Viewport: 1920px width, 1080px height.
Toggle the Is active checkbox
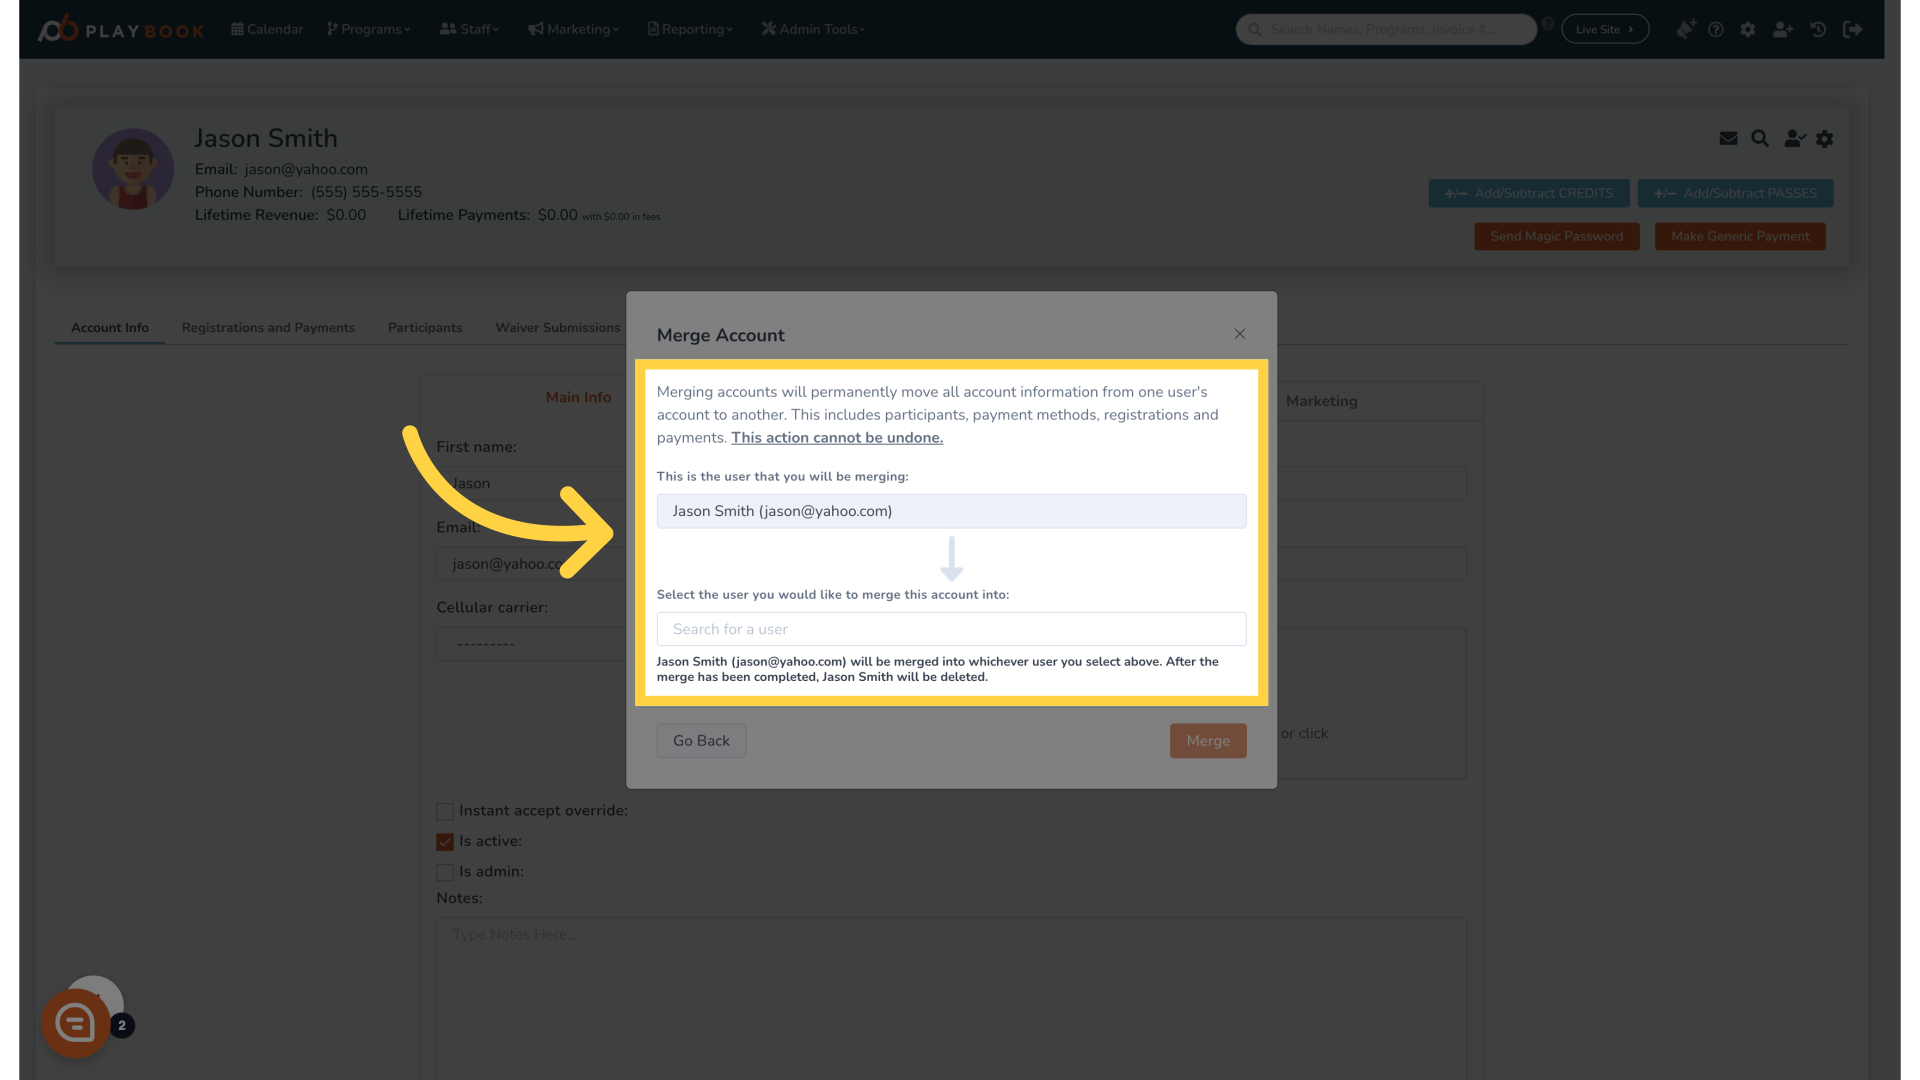point(444,840)
